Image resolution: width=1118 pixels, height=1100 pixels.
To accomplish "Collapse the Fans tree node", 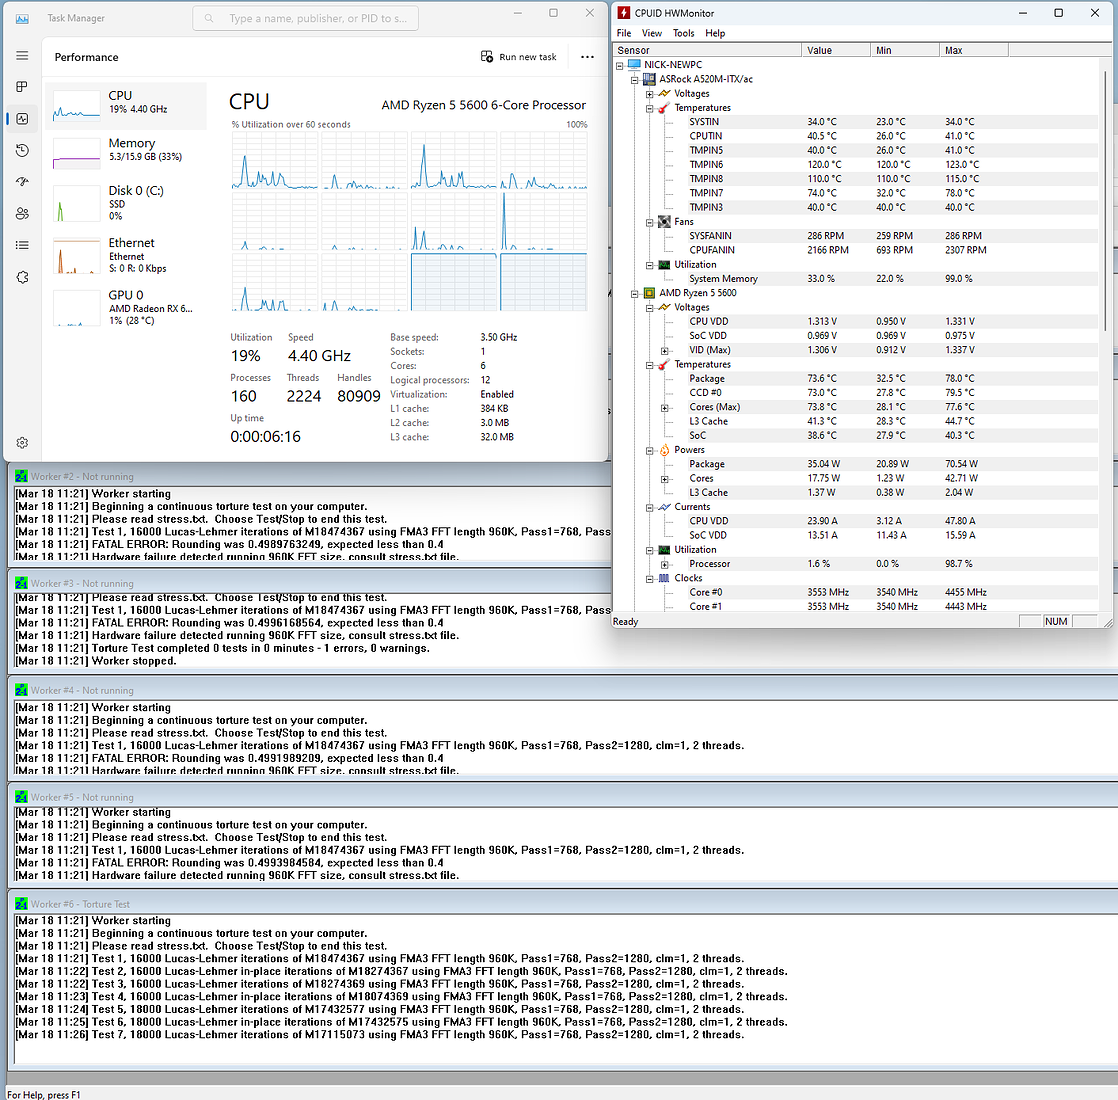I will point(649,222).
